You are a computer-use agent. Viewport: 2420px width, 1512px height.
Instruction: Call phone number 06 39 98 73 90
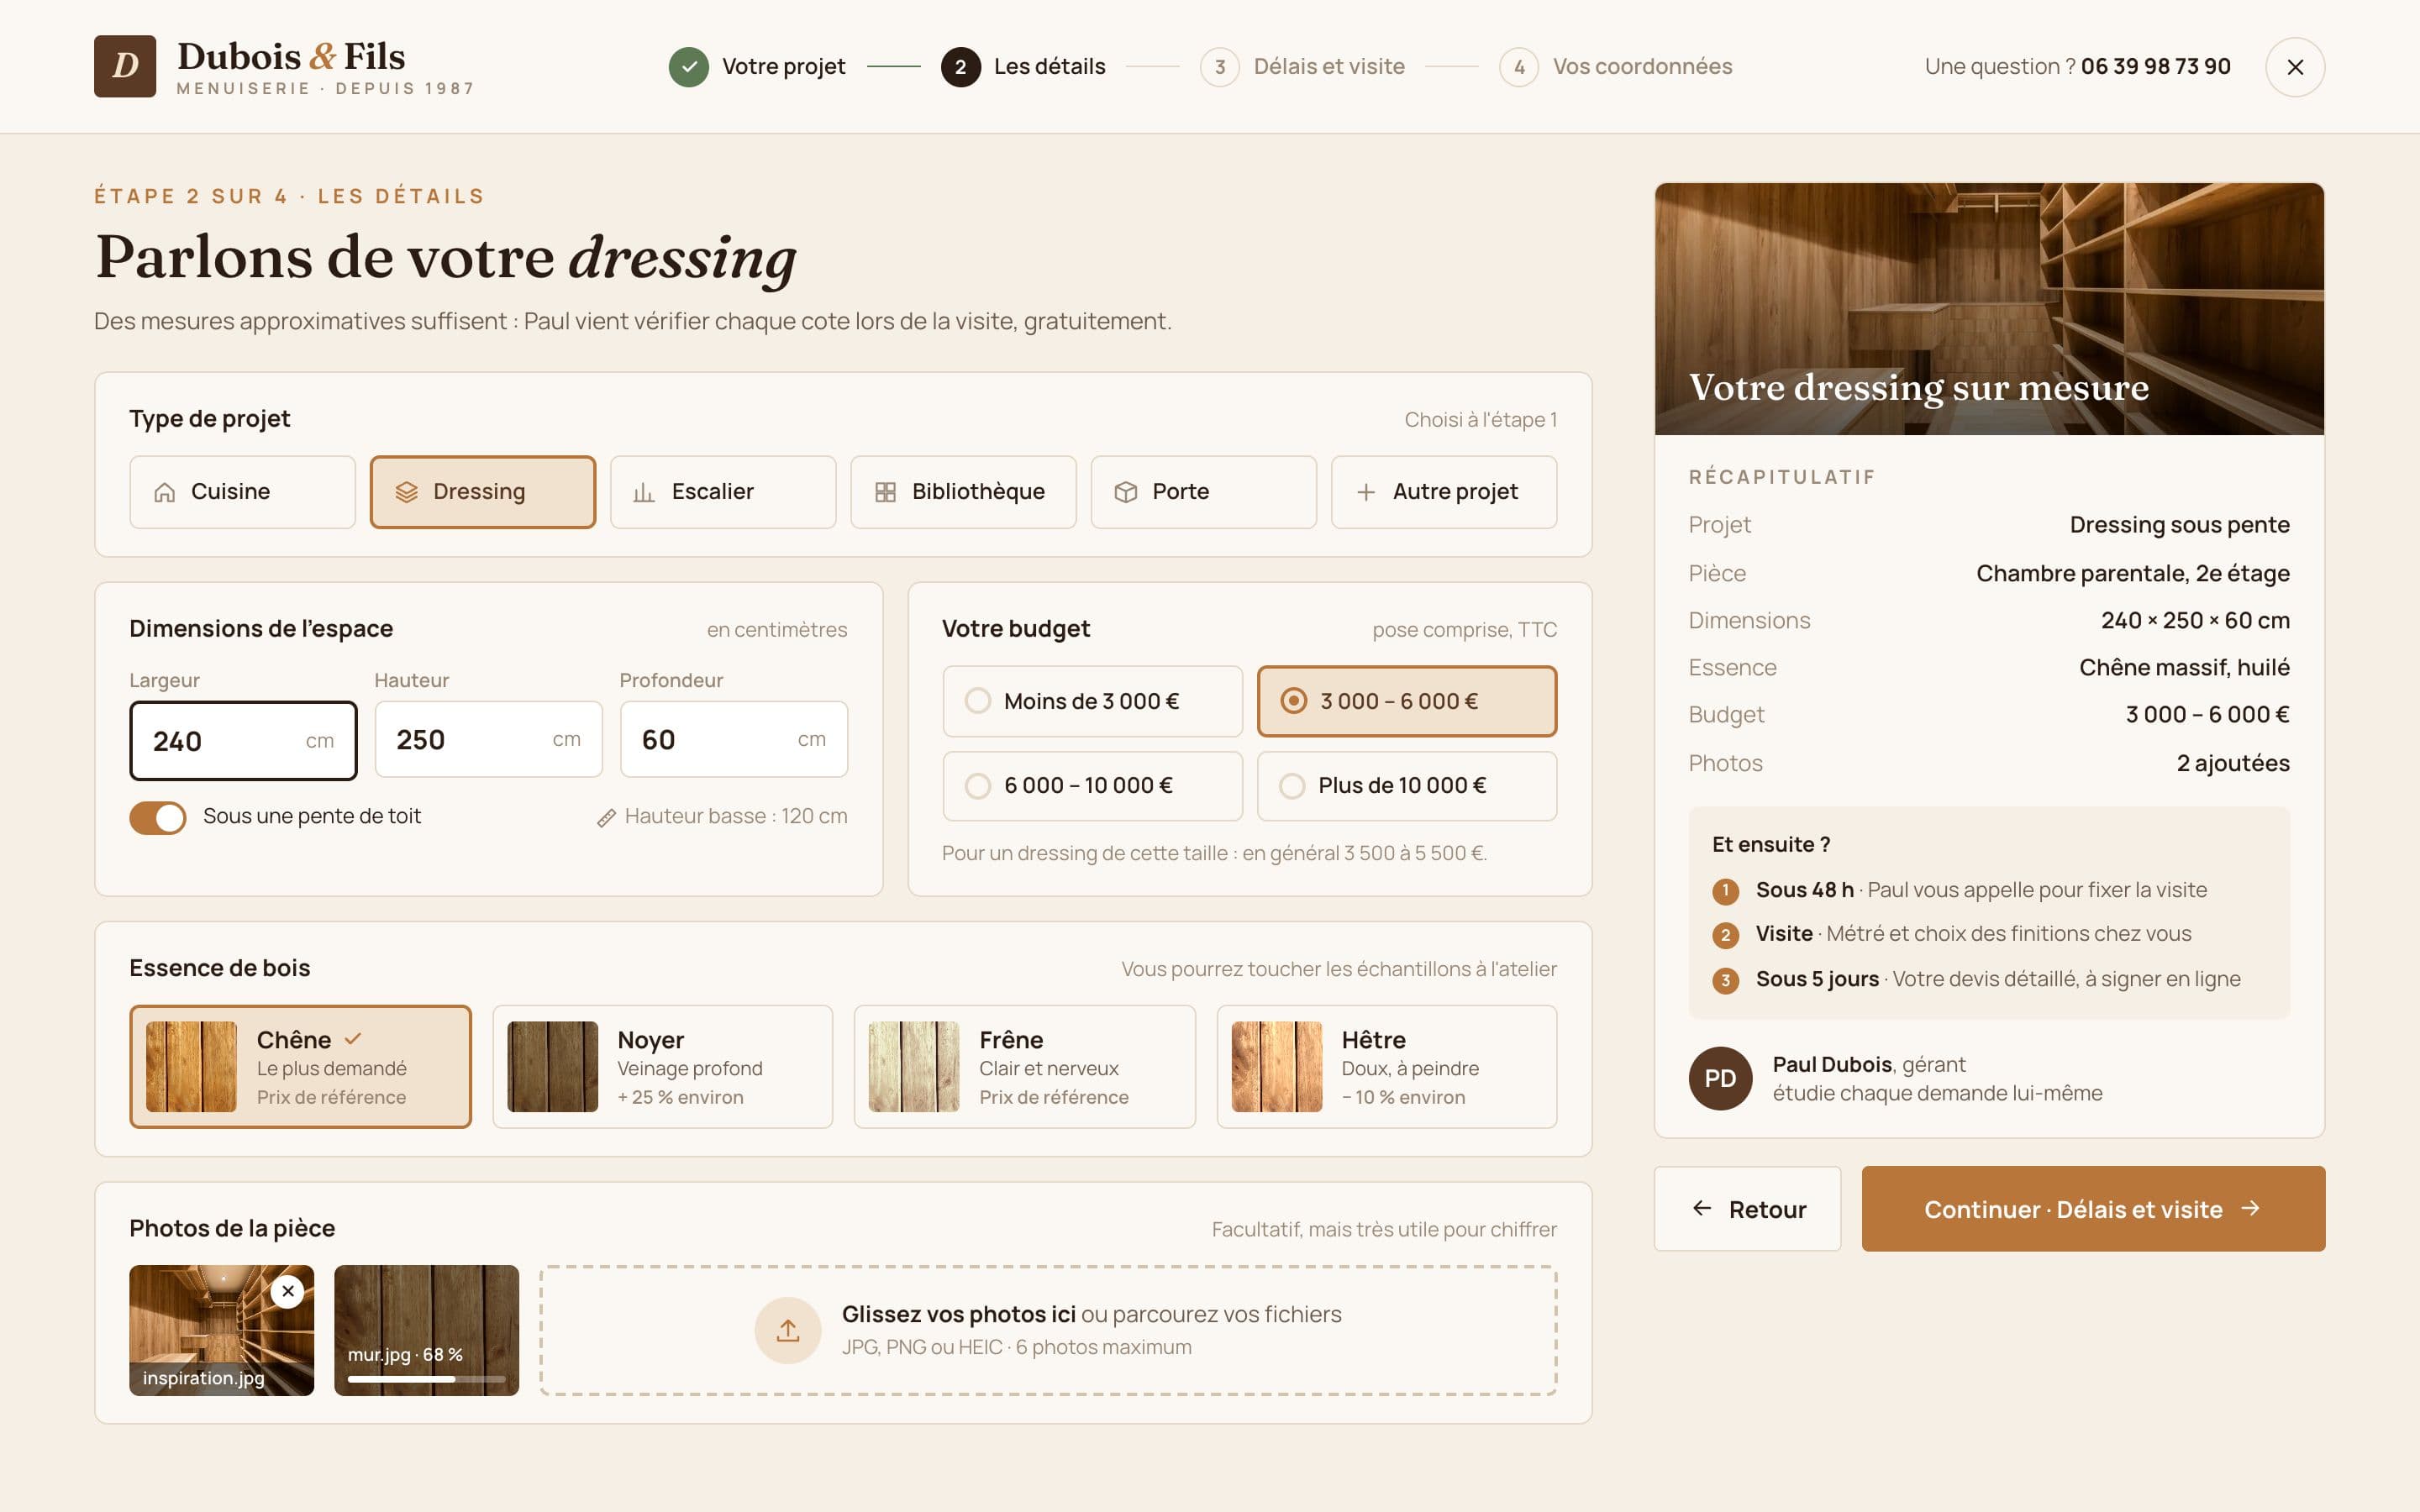tap(2155, 67)
